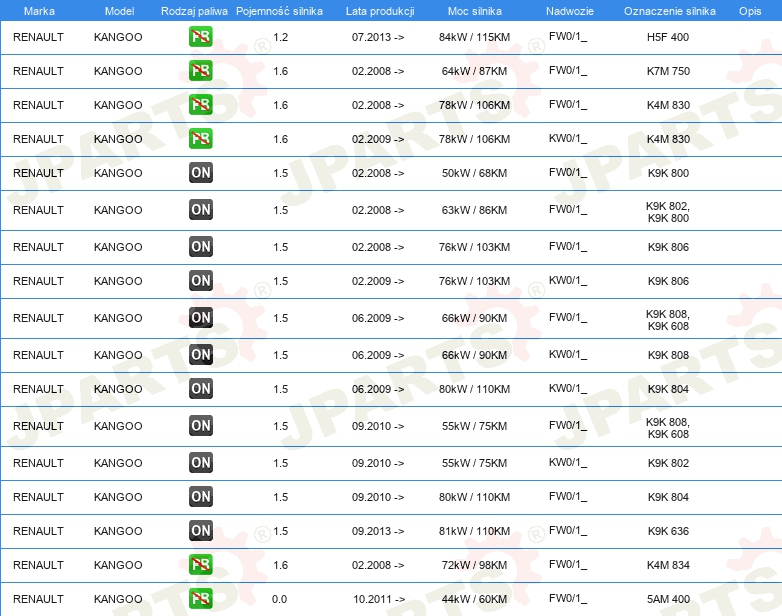Click the engine code K4M 834

click(x=668, y=565)
